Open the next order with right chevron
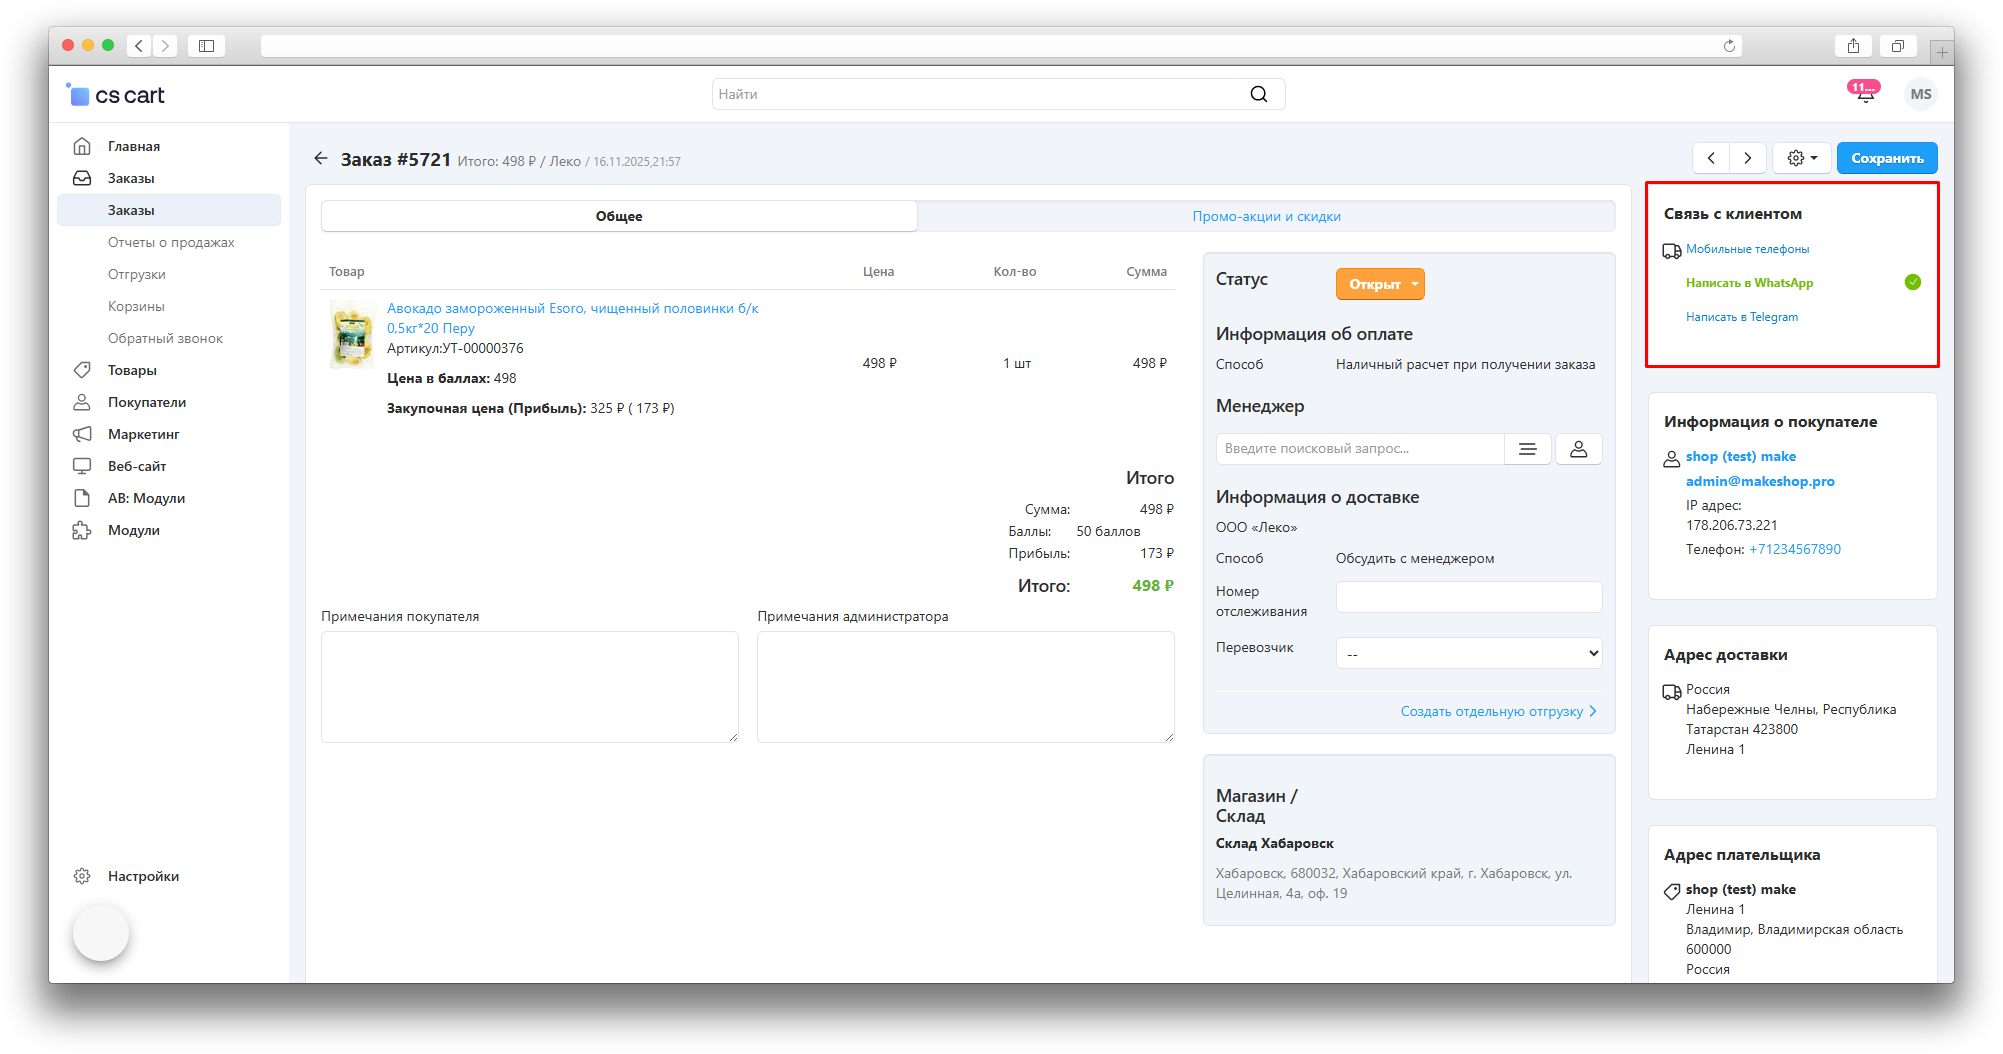Screen dimensions: 2003x1054 [x=1747, y=158]
